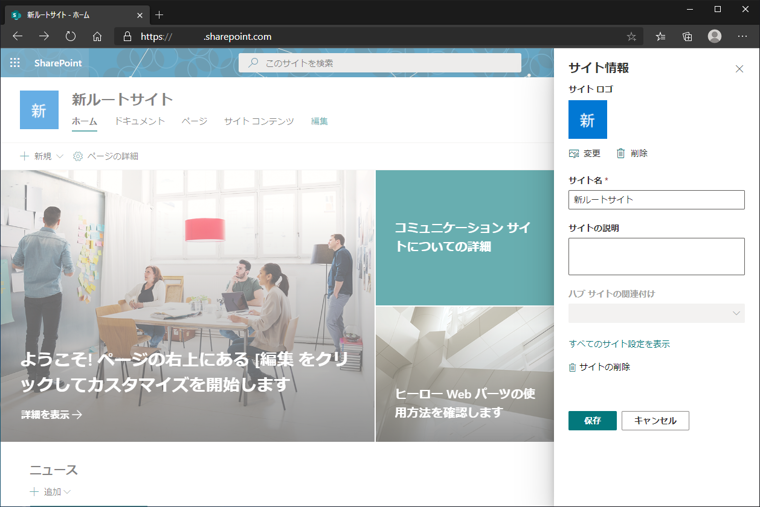Open a new browser tab

click(x=159, y=15)
